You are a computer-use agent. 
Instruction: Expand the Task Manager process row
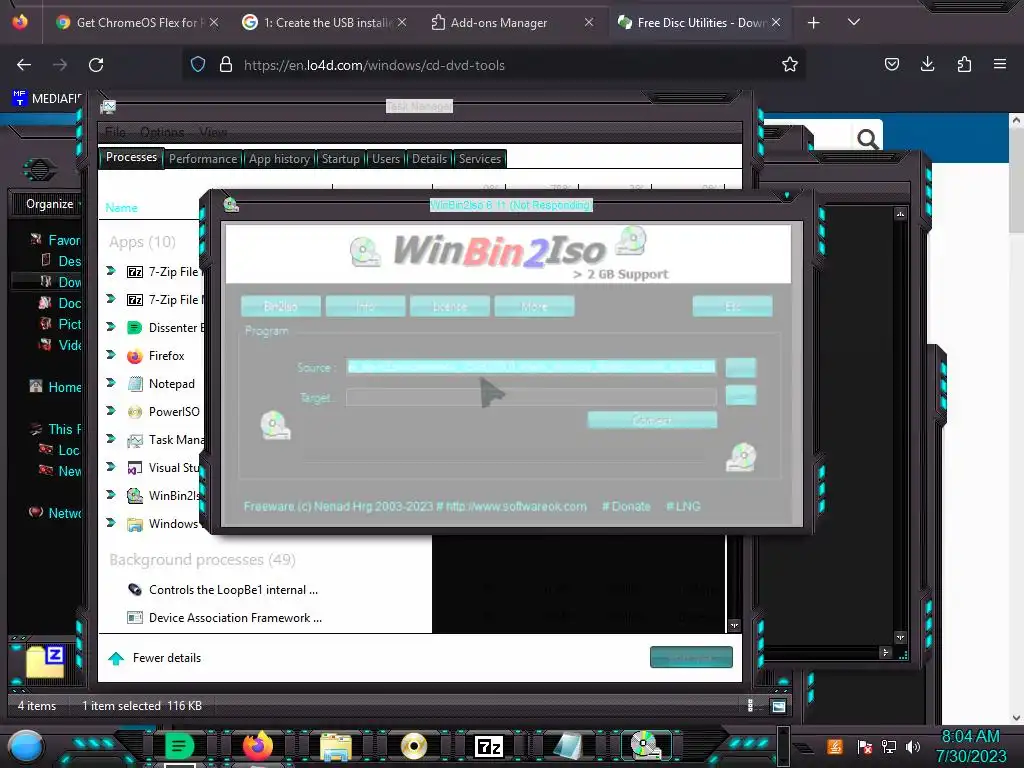(111, 440)
